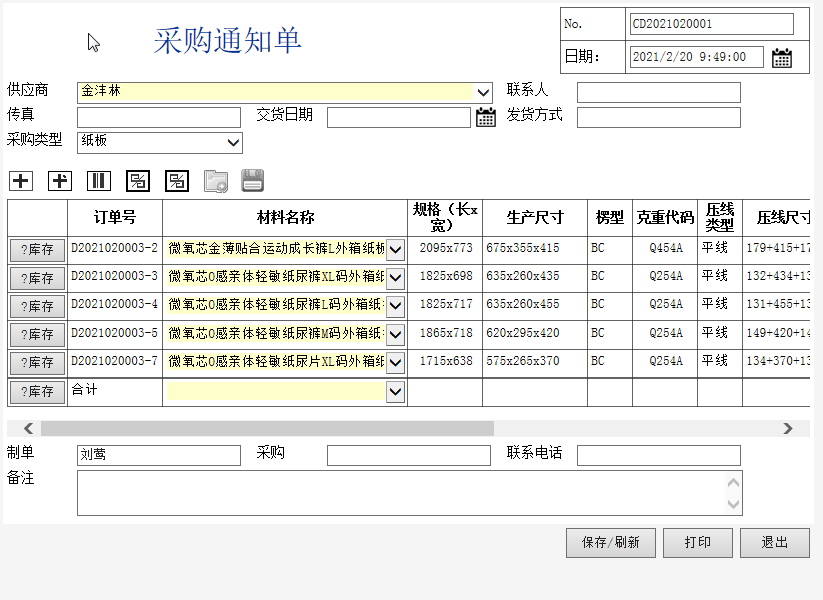Click the 订单号 column header
The height and width of the screenshot is (600, 823).
click(x=115, y=217)
